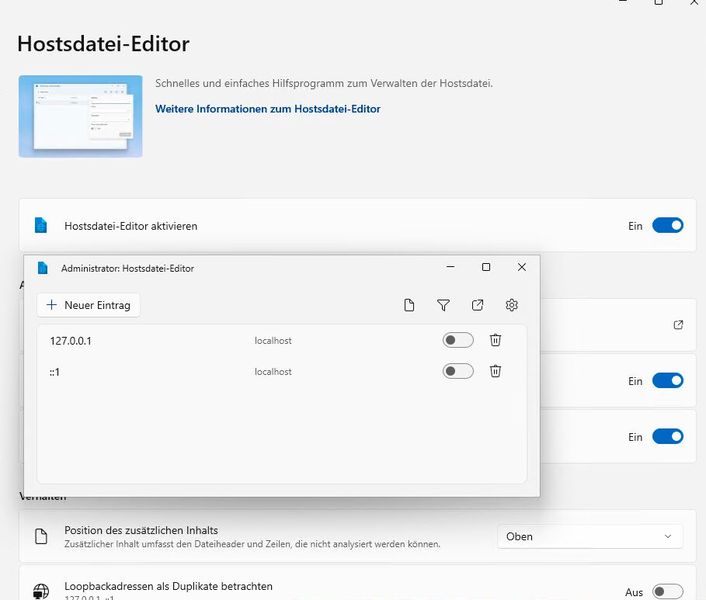706x600 pixels.
Task: Toggle the switch just above the Oben dropdown
Action: tap(668, 437)
